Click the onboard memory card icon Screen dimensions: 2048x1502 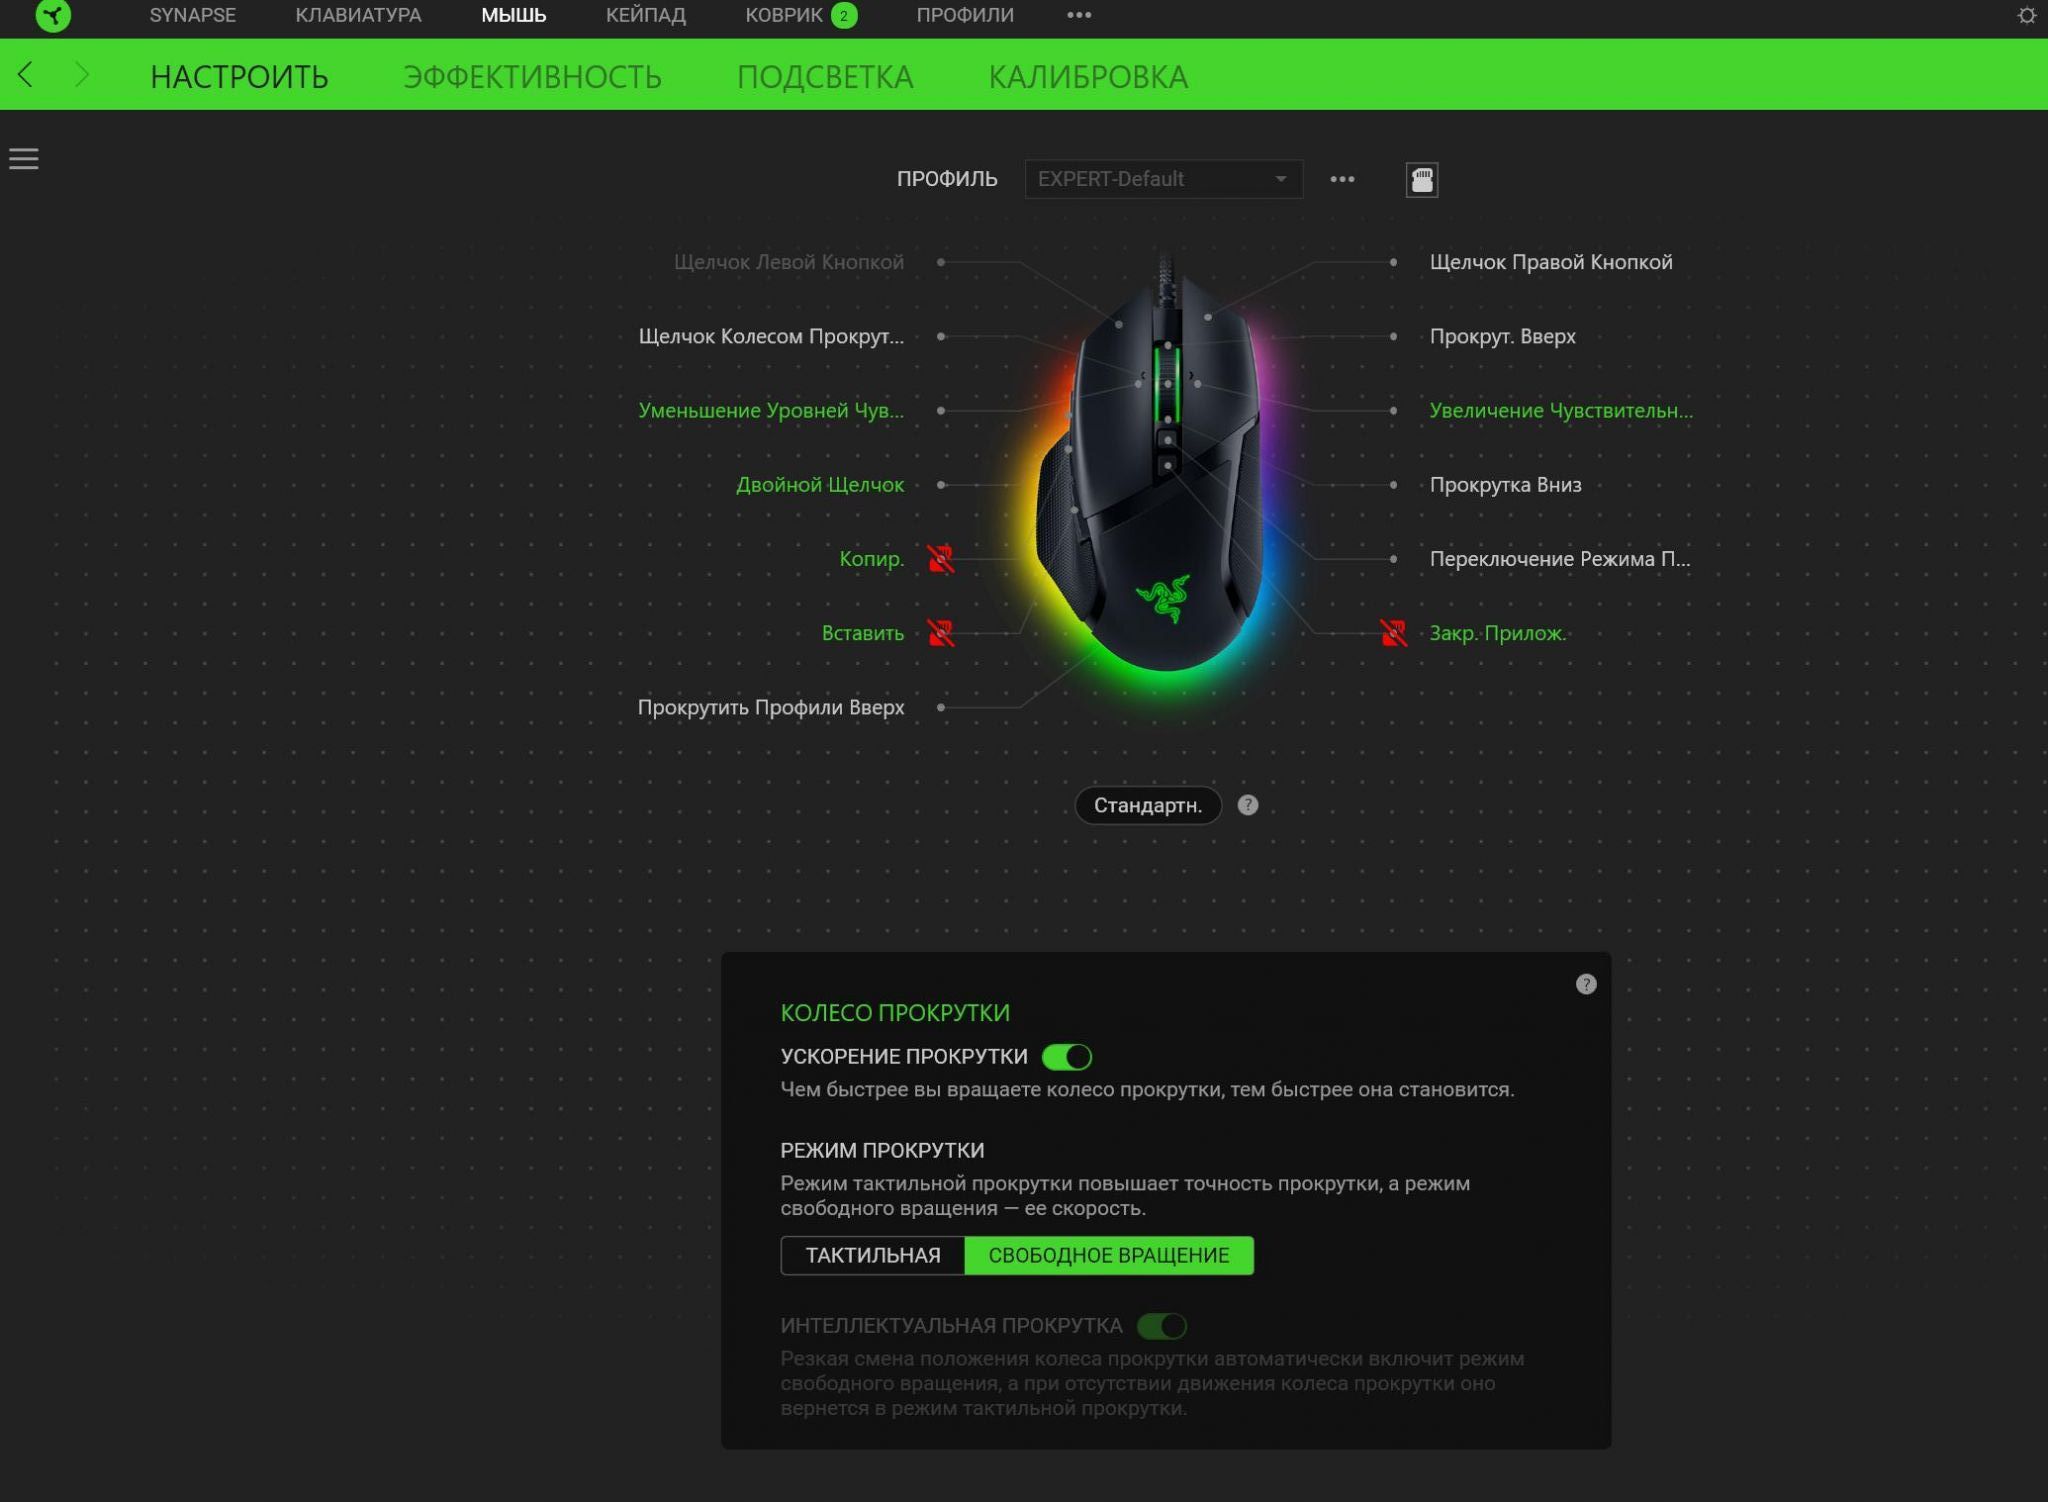pyautogui.click(x=1422, y=180)
